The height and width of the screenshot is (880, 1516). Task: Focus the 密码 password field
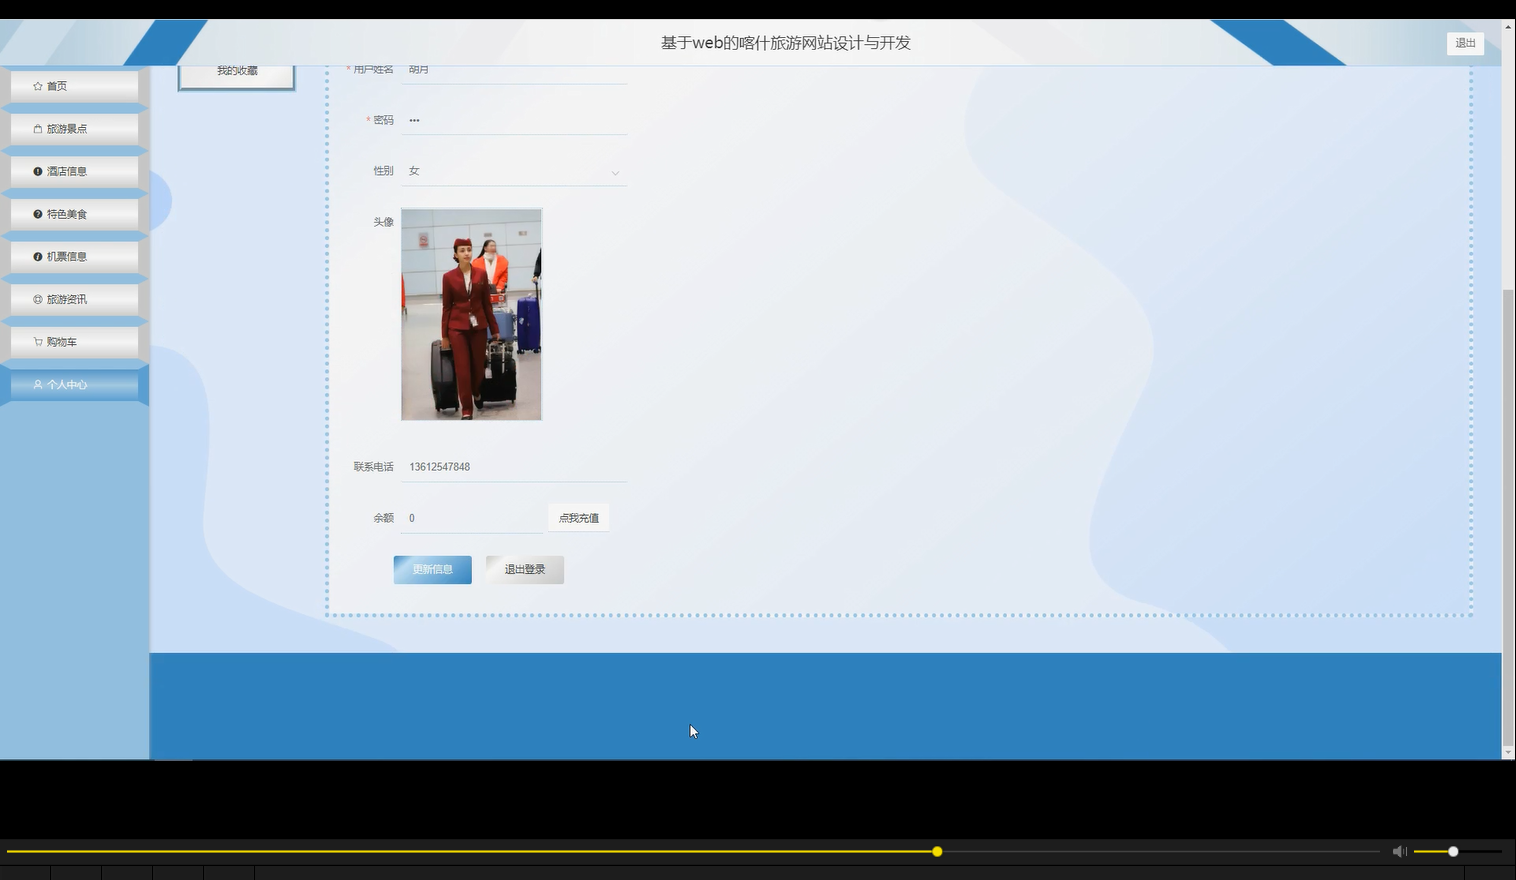coord(514,120)
